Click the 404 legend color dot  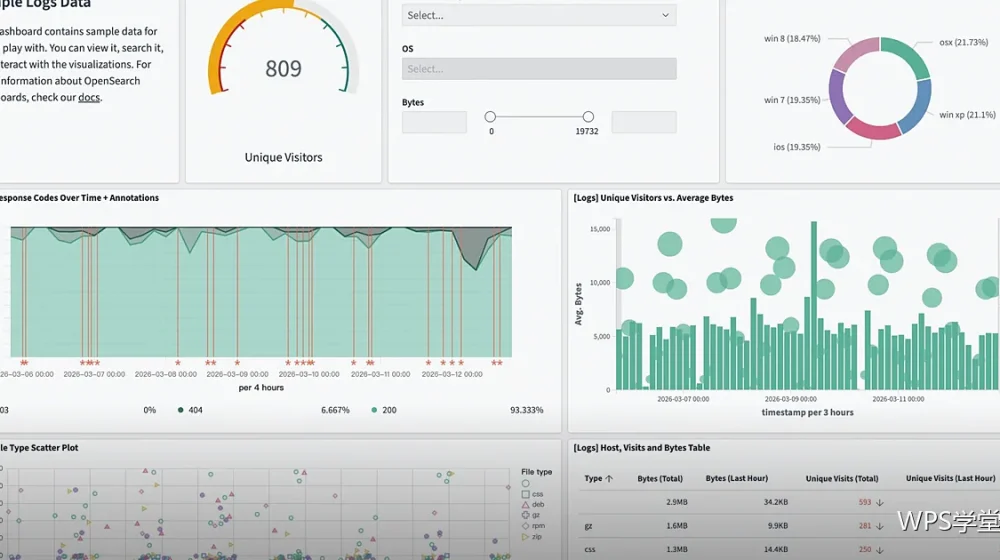[x=180, y=410]
